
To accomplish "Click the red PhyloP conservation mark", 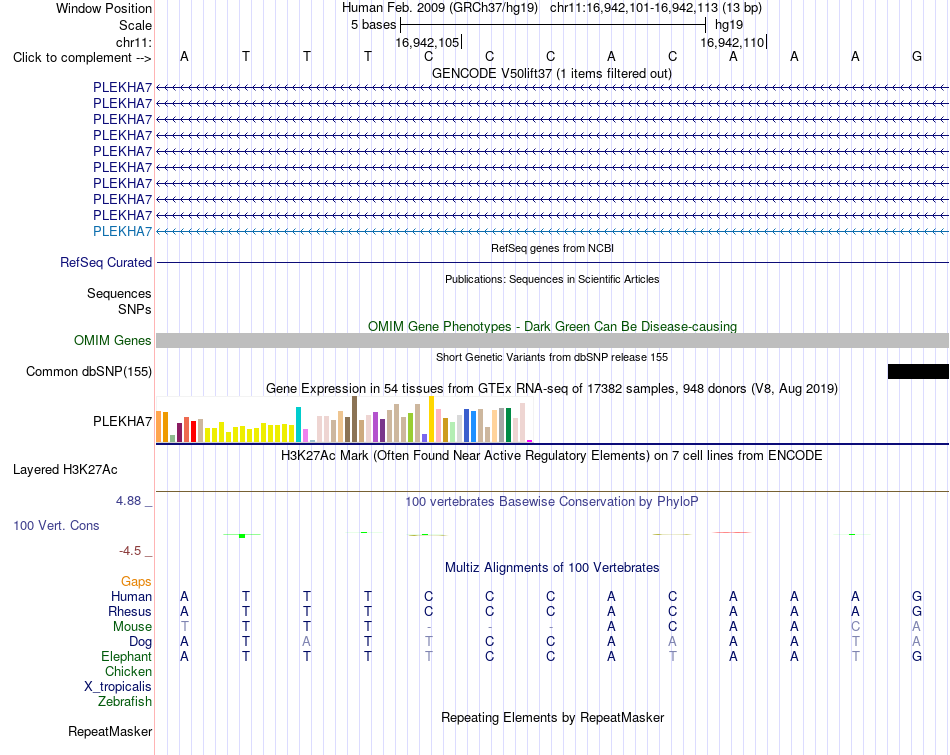I will [x=732, y=533].
